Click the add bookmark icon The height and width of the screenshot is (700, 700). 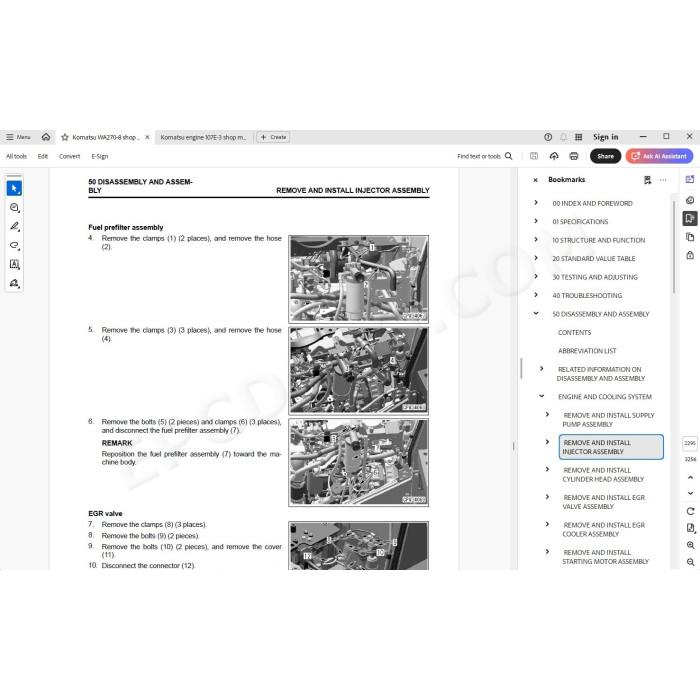(x=647, y=180)
